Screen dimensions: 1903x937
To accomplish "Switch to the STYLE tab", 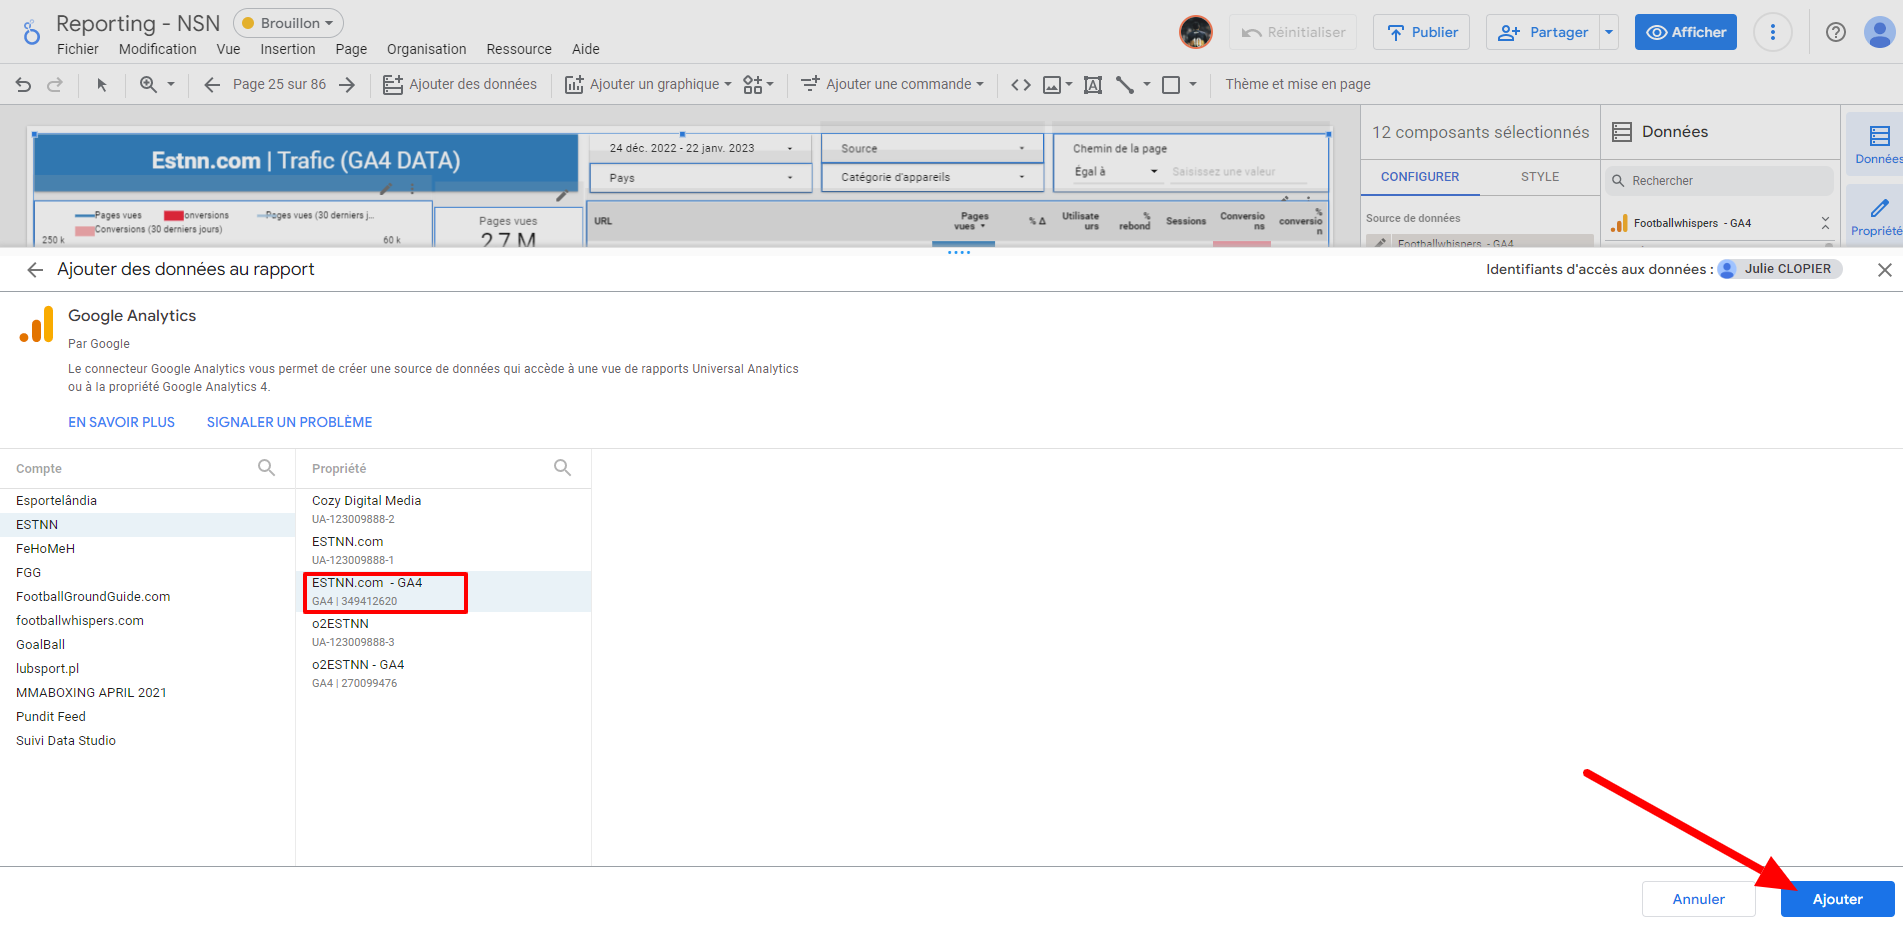I will 1539,177.
